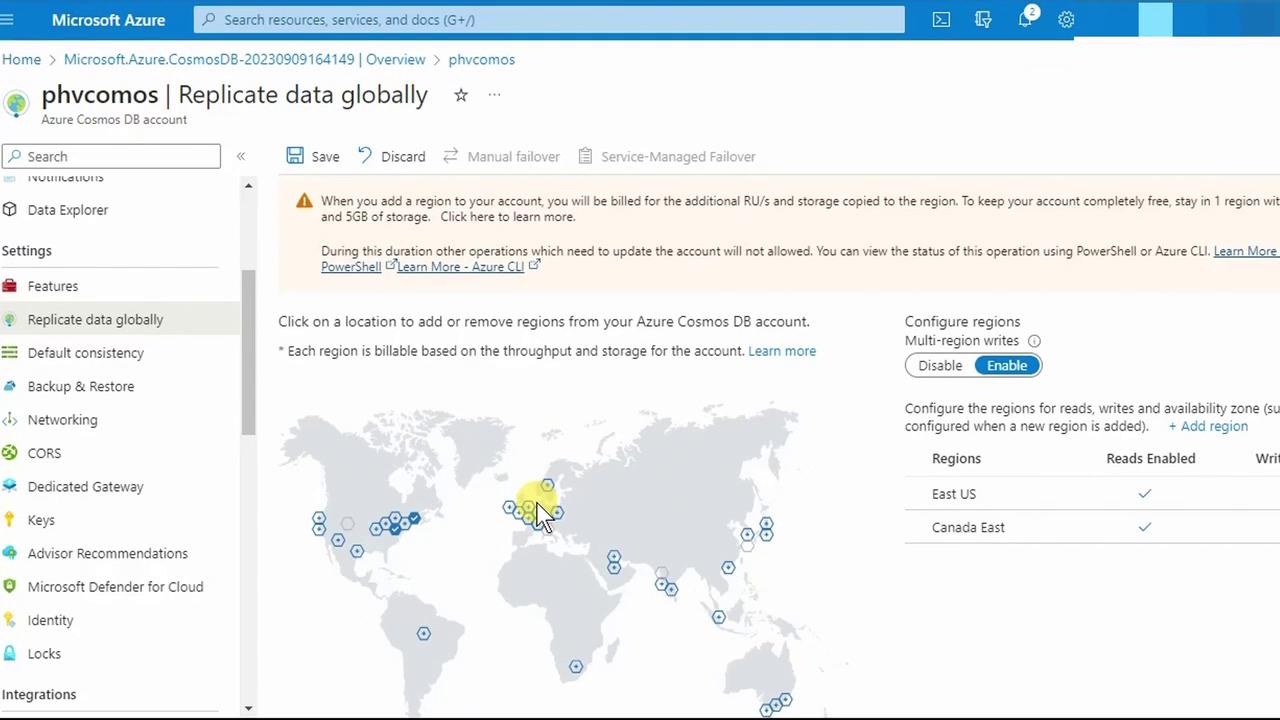
Task: Open the Keys menu item
Action: pos(41,520)
